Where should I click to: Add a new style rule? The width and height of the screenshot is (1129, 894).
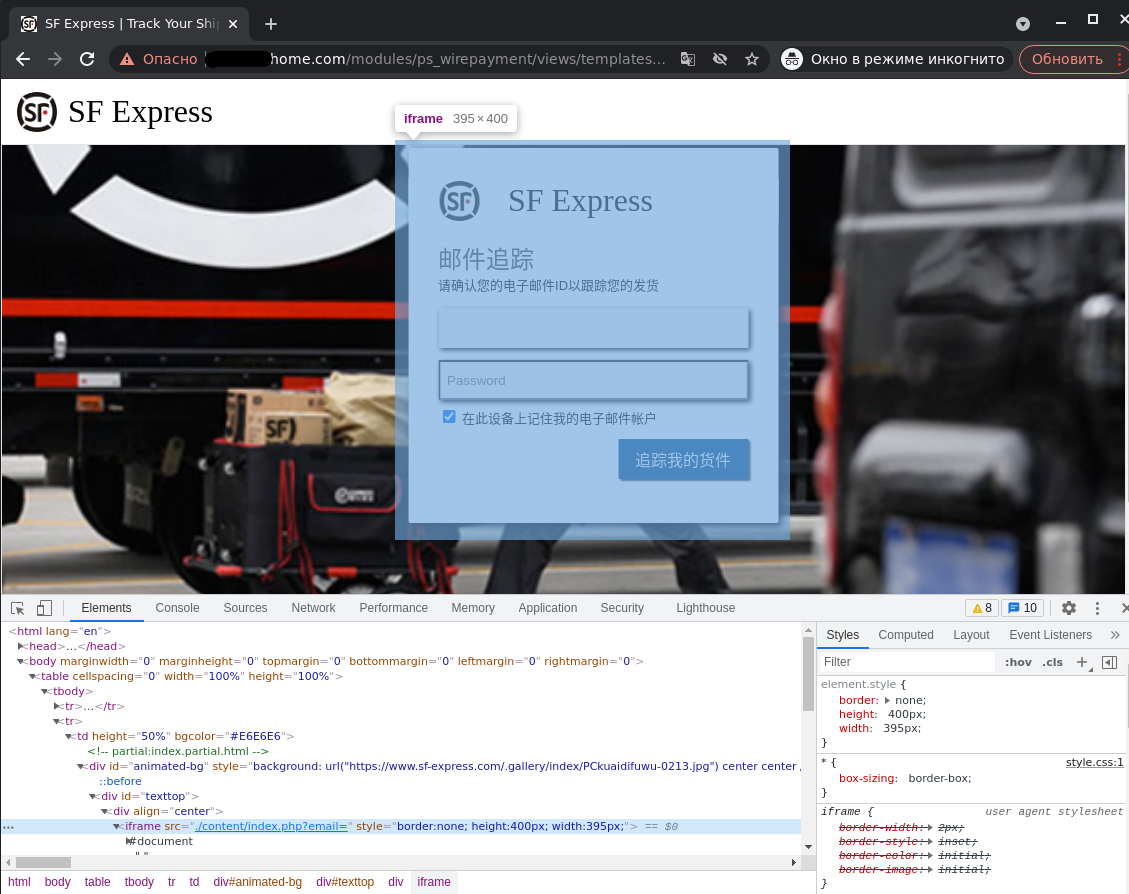1082,662
